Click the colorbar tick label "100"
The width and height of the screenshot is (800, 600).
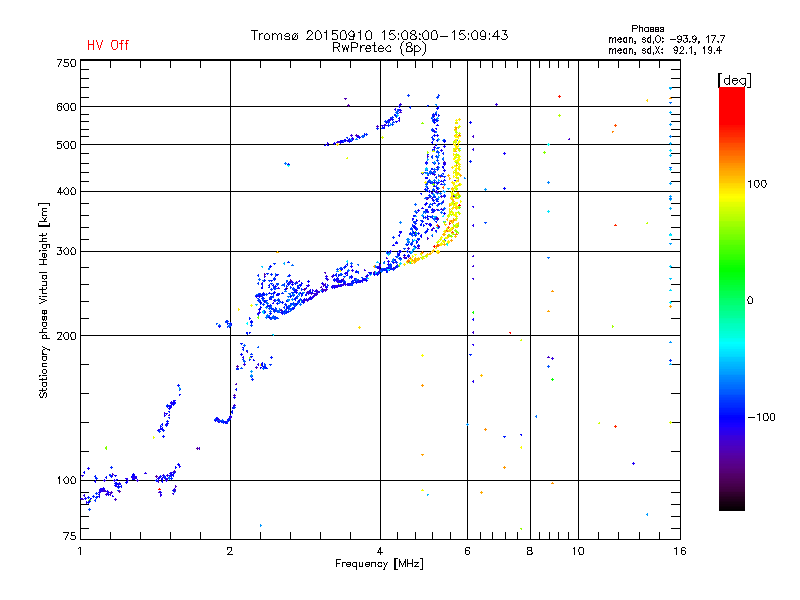click(x=757, y=184)
